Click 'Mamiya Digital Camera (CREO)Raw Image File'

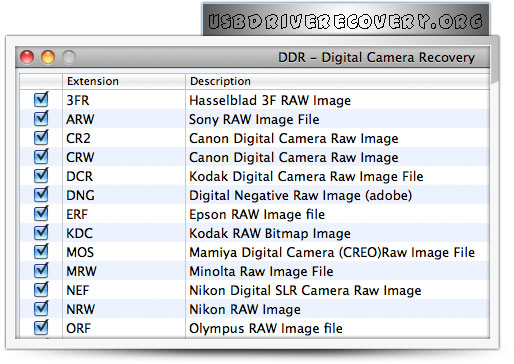[332, 252]
